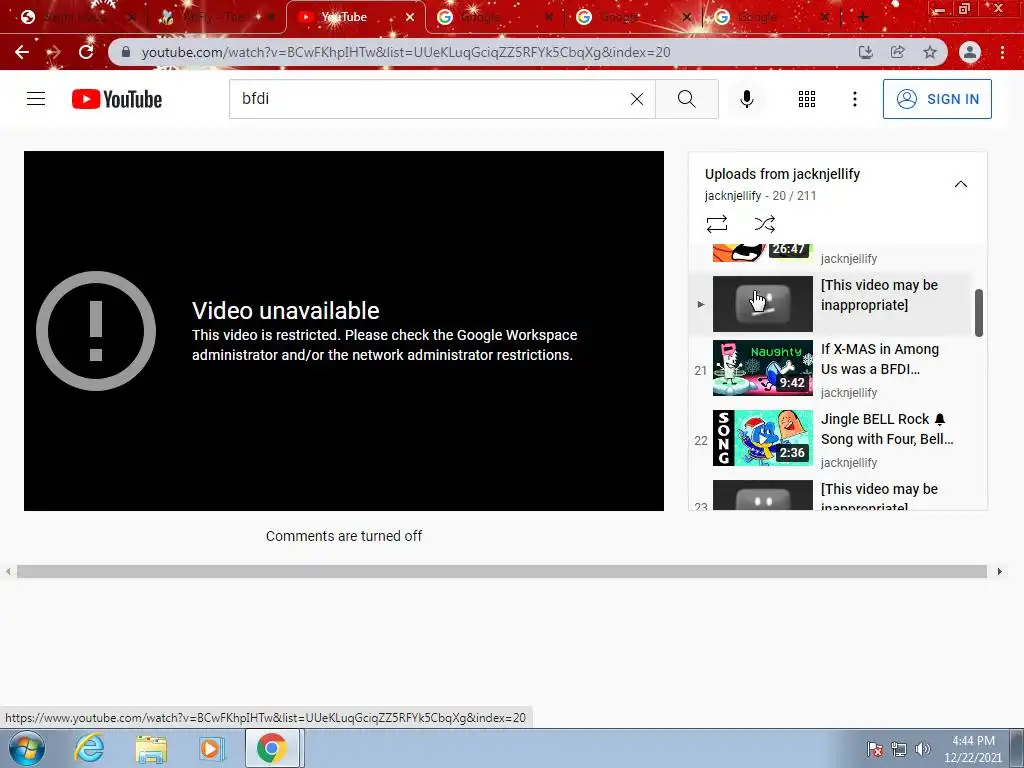Click horizontal scrollbar left arrow

[x=8, y=571]
